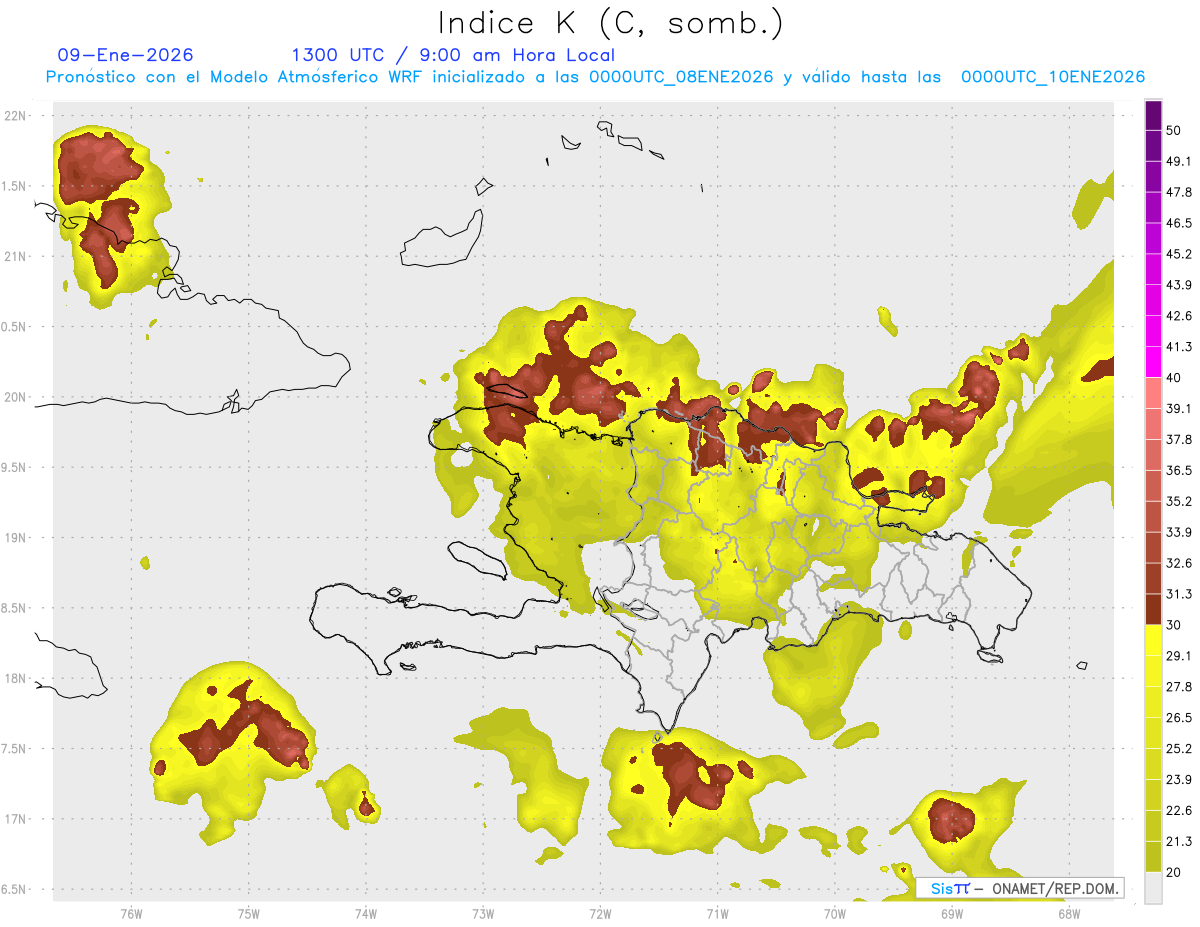Click the "Indice K (C, somb.)" title
The height and width of the screenshot is (927, 1200).
click(x=611, y=23)
